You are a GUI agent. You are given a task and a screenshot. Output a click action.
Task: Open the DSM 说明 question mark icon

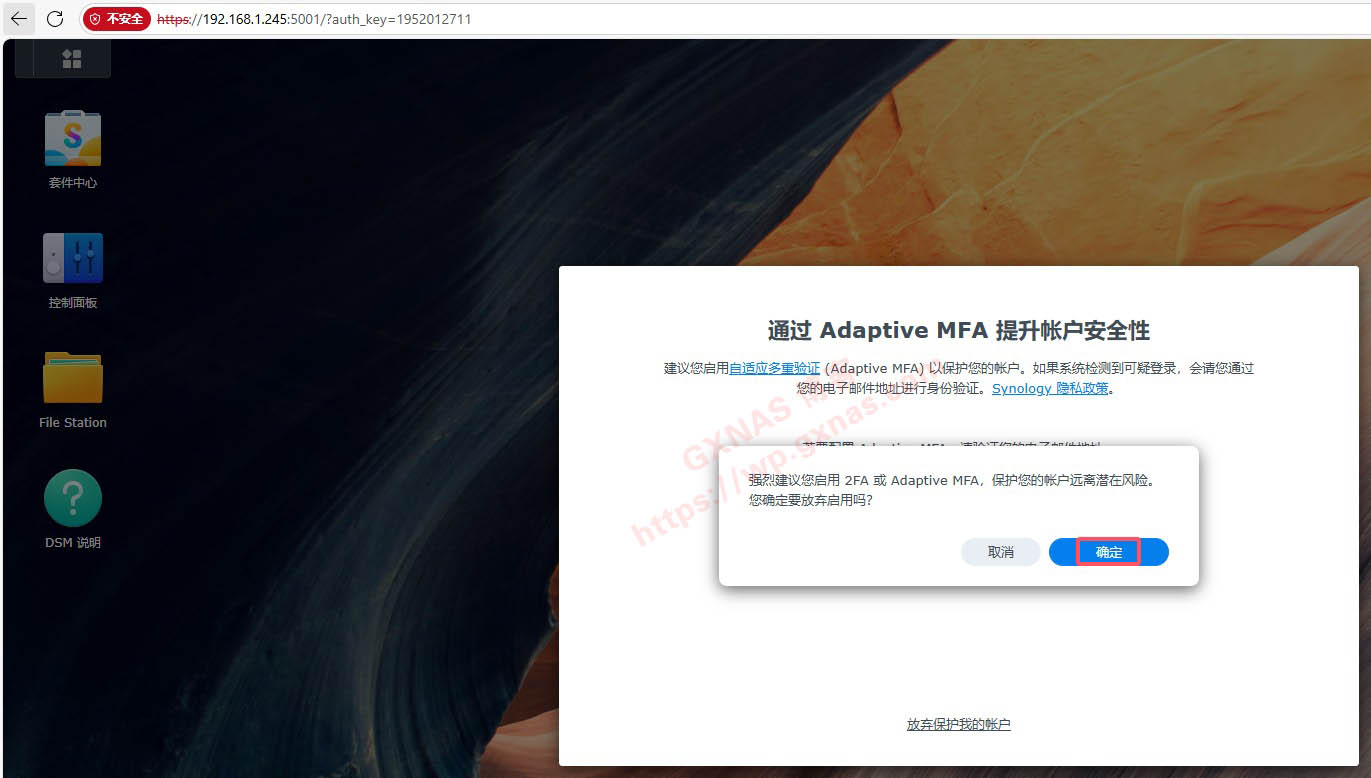click(x=73, y=498)
